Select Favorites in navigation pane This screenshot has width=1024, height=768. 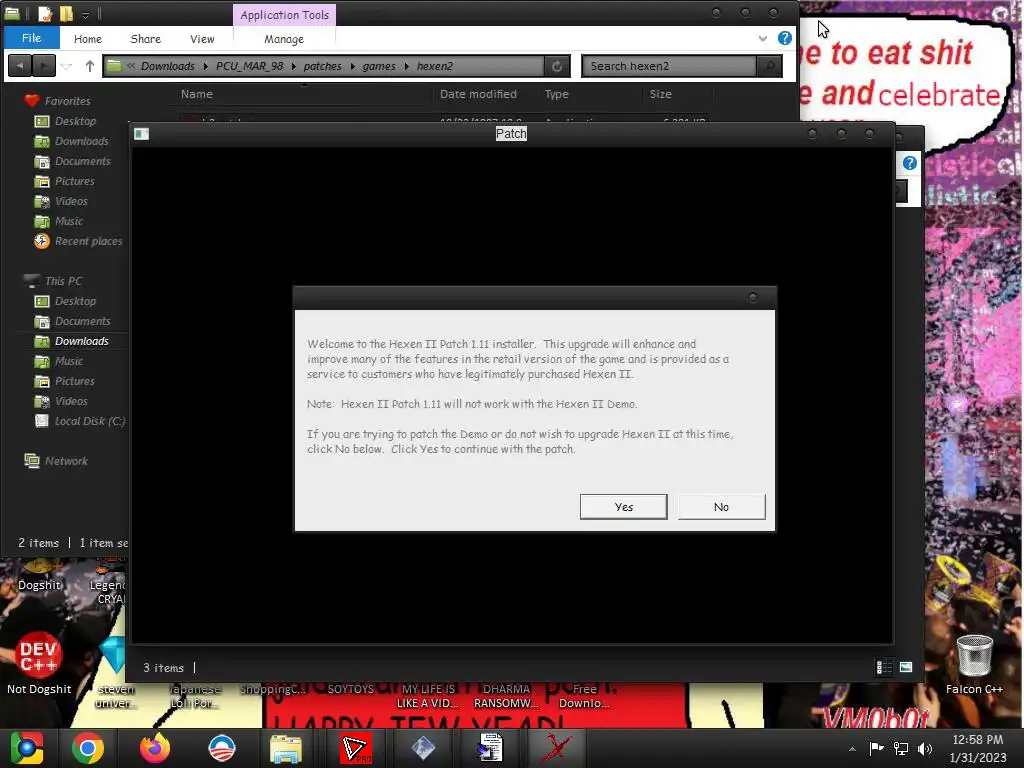pyautogui.click(x=67, y=101)
